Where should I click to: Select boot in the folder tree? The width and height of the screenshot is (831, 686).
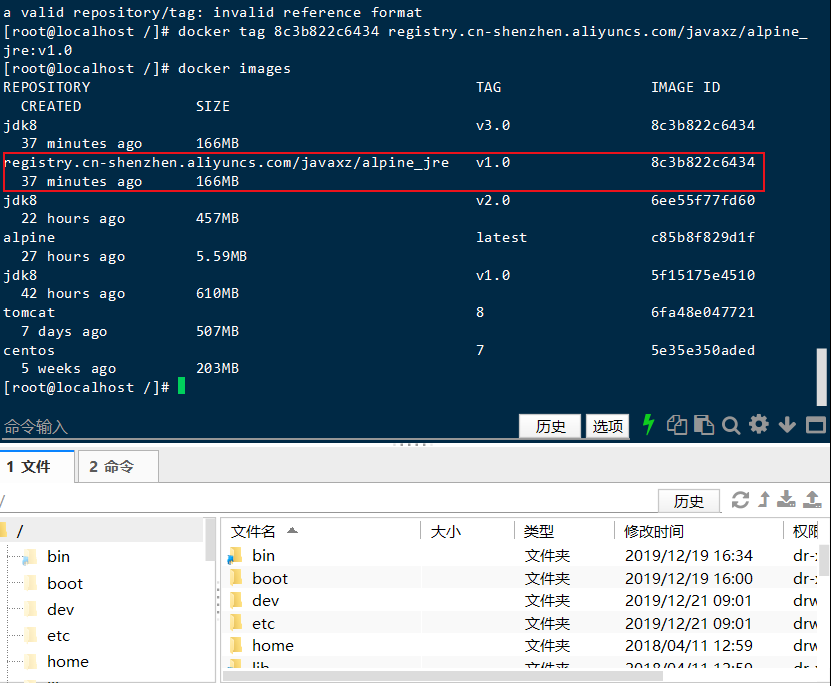[65, 583]
